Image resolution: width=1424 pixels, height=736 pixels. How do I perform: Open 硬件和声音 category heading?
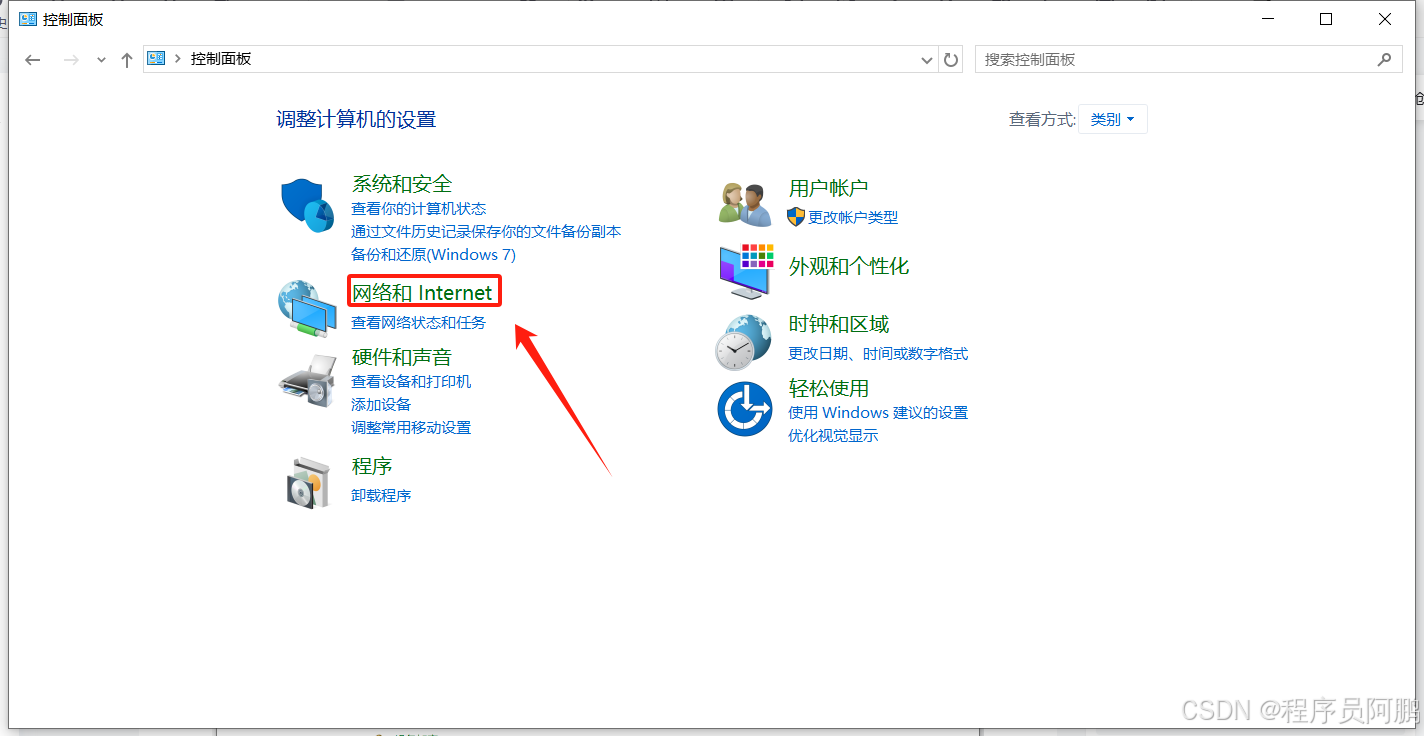[x=402, y=357]
